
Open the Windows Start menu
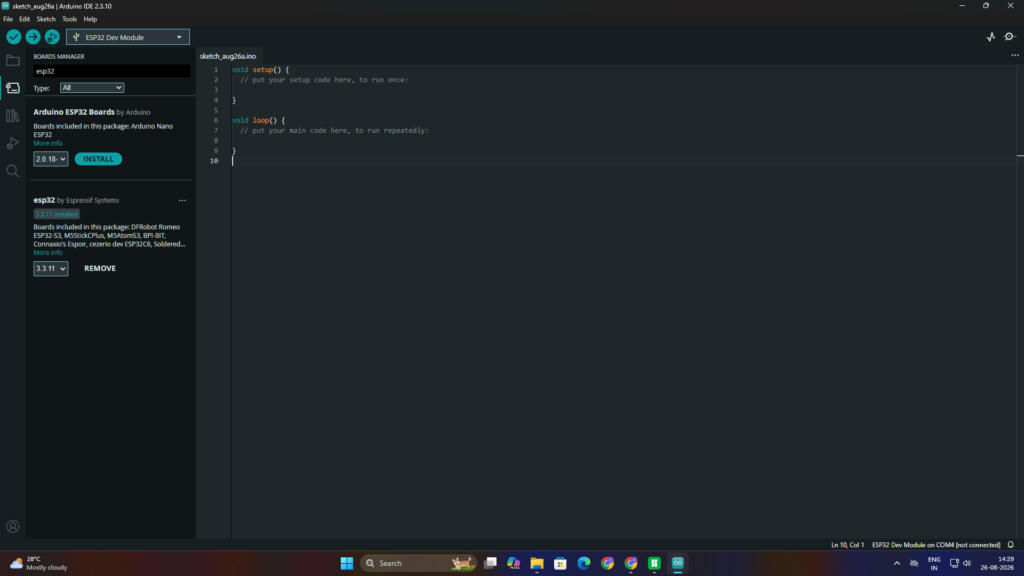[347, 563]
